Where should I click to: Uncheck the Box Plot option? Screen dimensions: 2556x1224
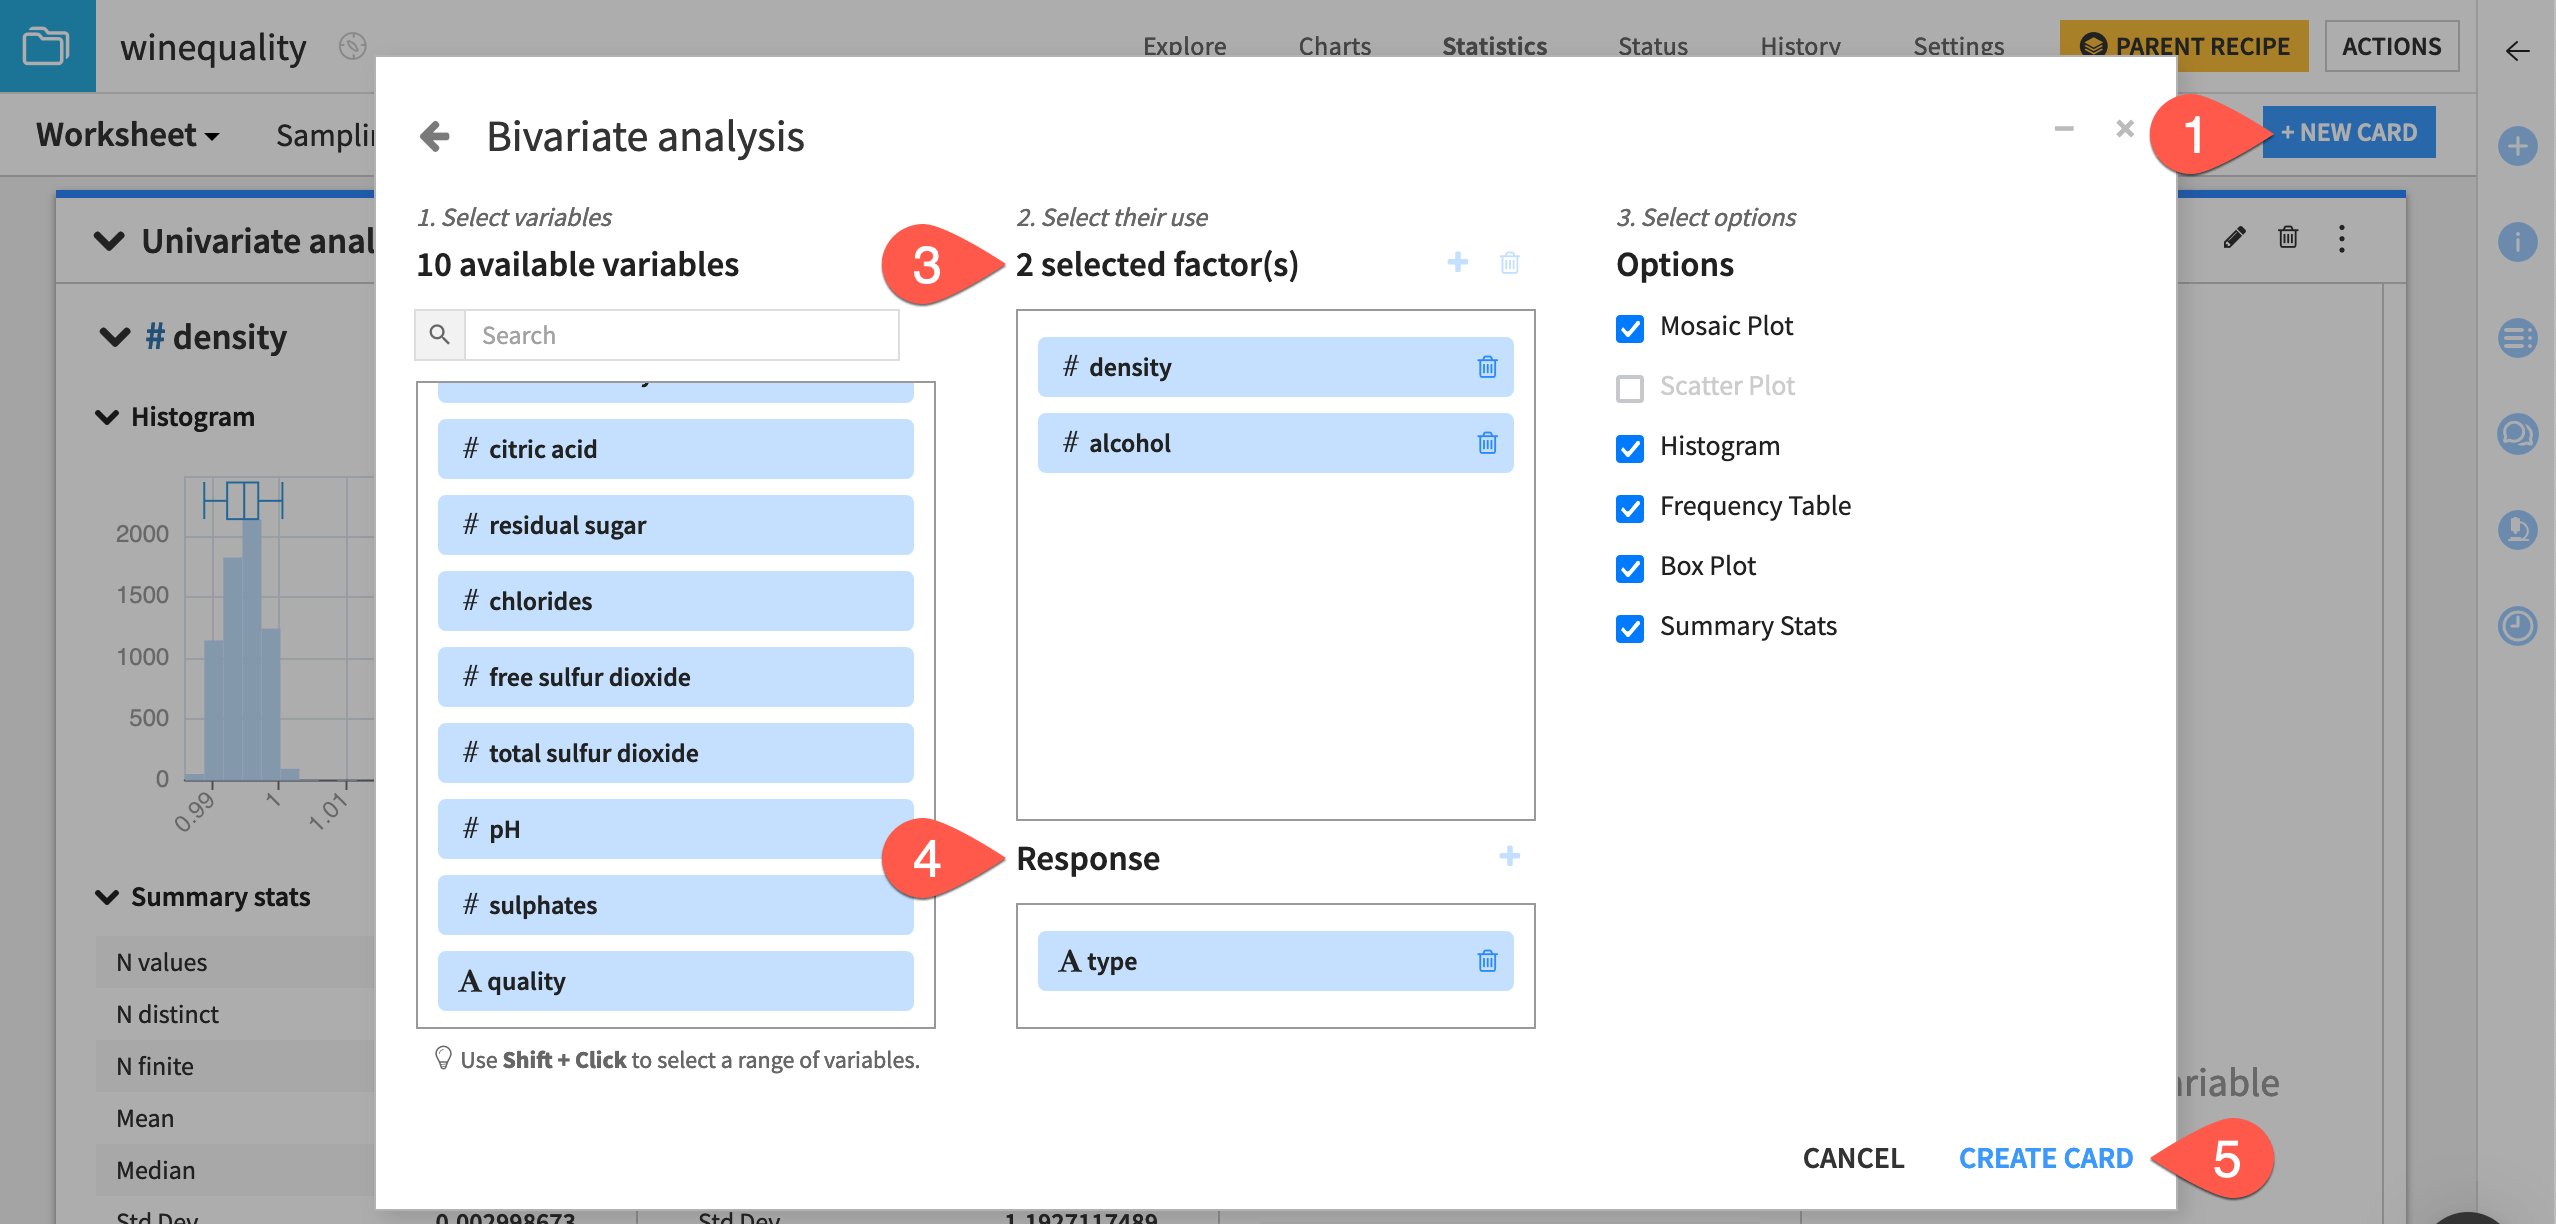pos(1629,568)
